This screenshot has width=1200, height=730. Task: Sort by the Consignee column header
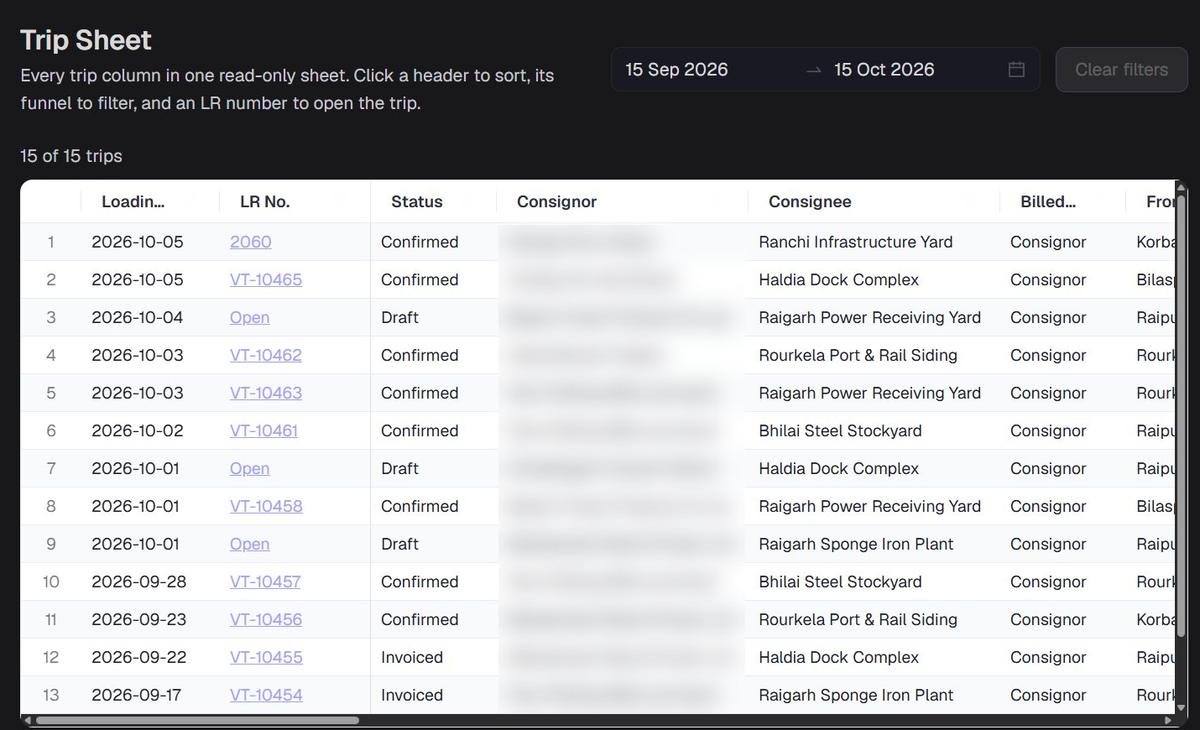pyautogui.click(x=810, y=201)
